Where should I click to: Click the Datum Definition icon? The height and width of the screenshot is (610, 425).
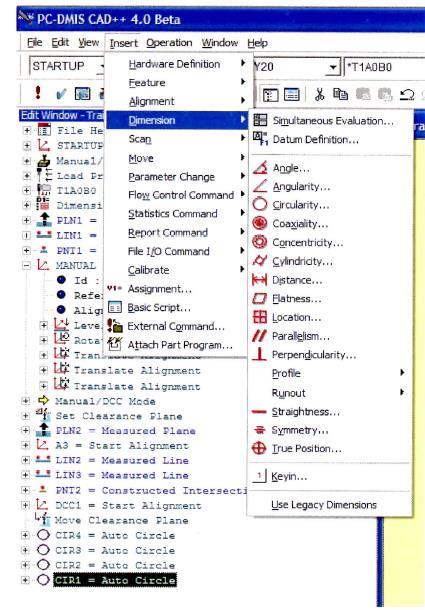(260, 139)
